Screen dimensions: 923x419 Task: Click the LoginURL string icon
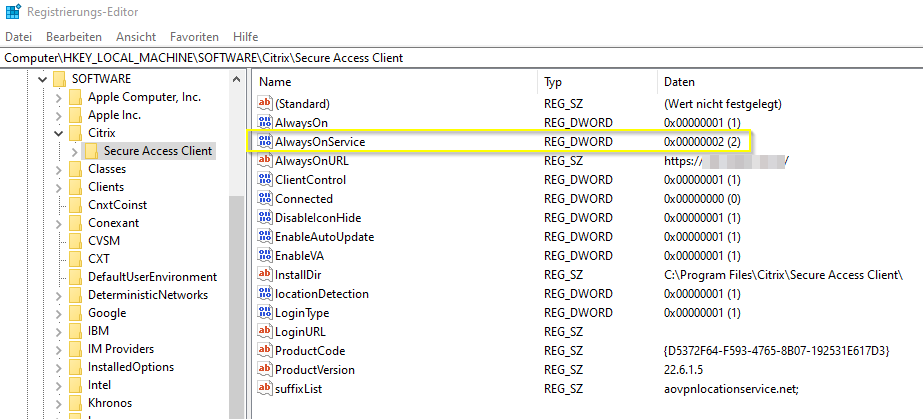(x=265, y=331)
